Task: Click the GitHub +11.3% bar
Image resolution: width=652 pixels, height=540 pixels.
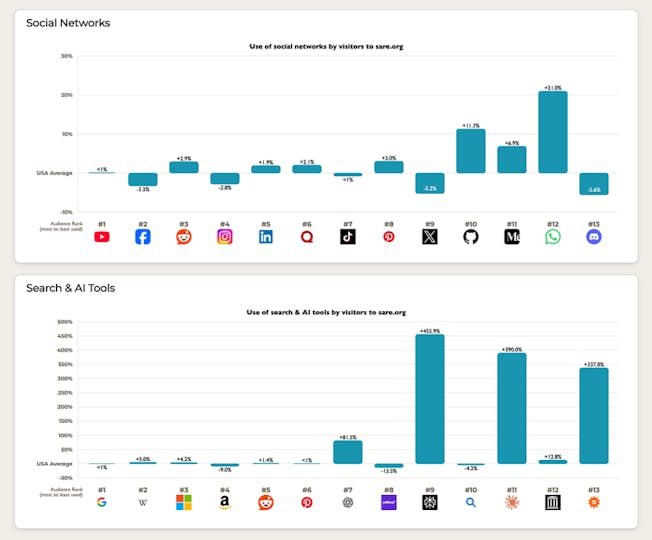Action: [x=471, y=151]
